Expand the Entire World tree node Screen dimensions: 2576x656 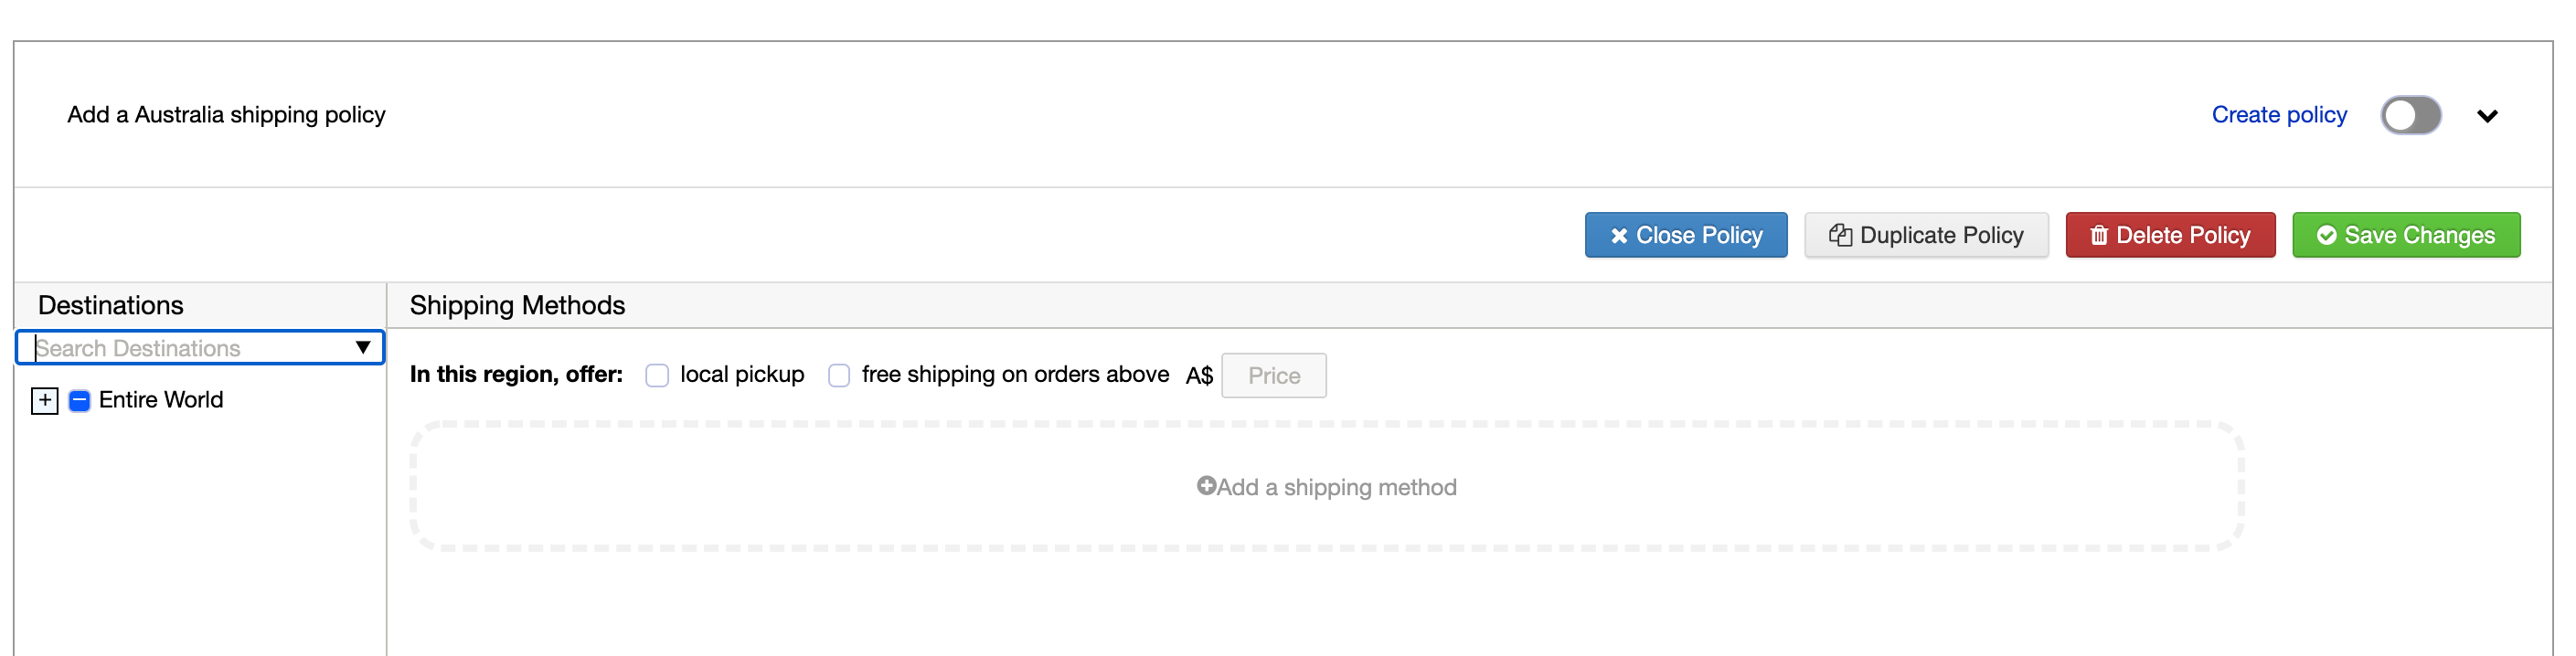[x=45, y=401]
